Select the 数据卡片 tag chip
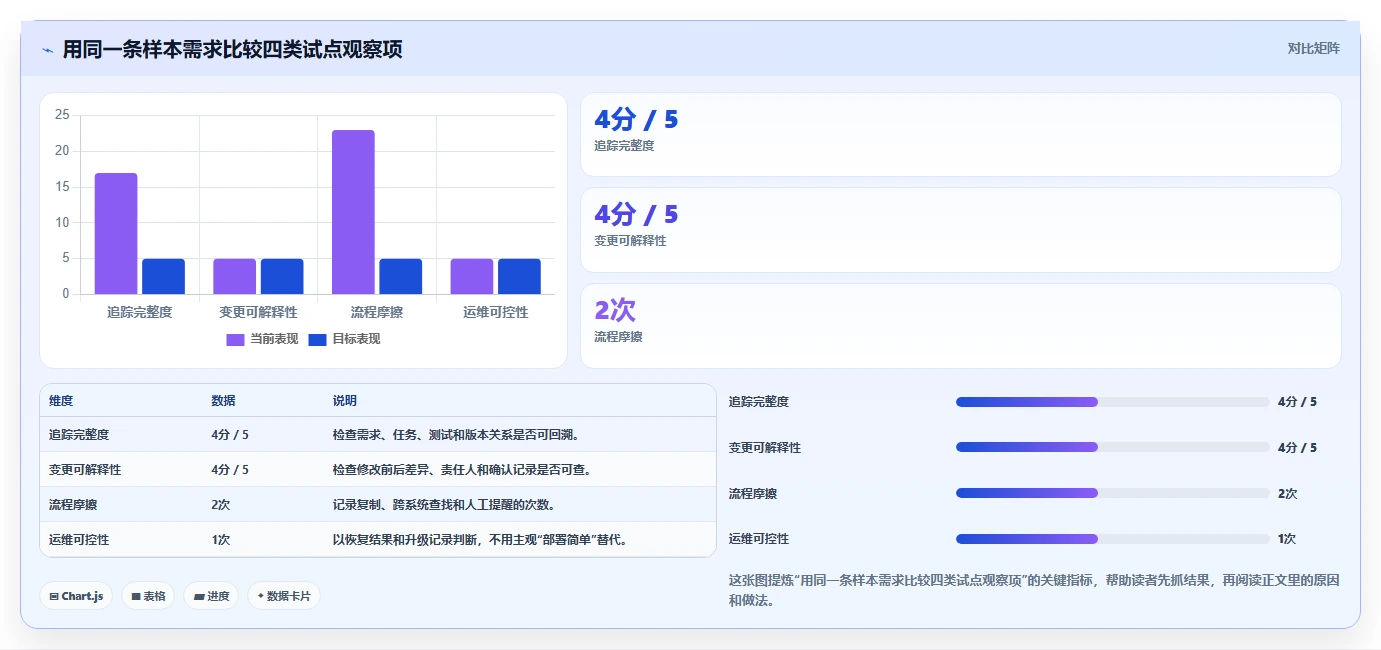Image resolution: width=1381 pixels, height=650 pixels. coord(284,596)
